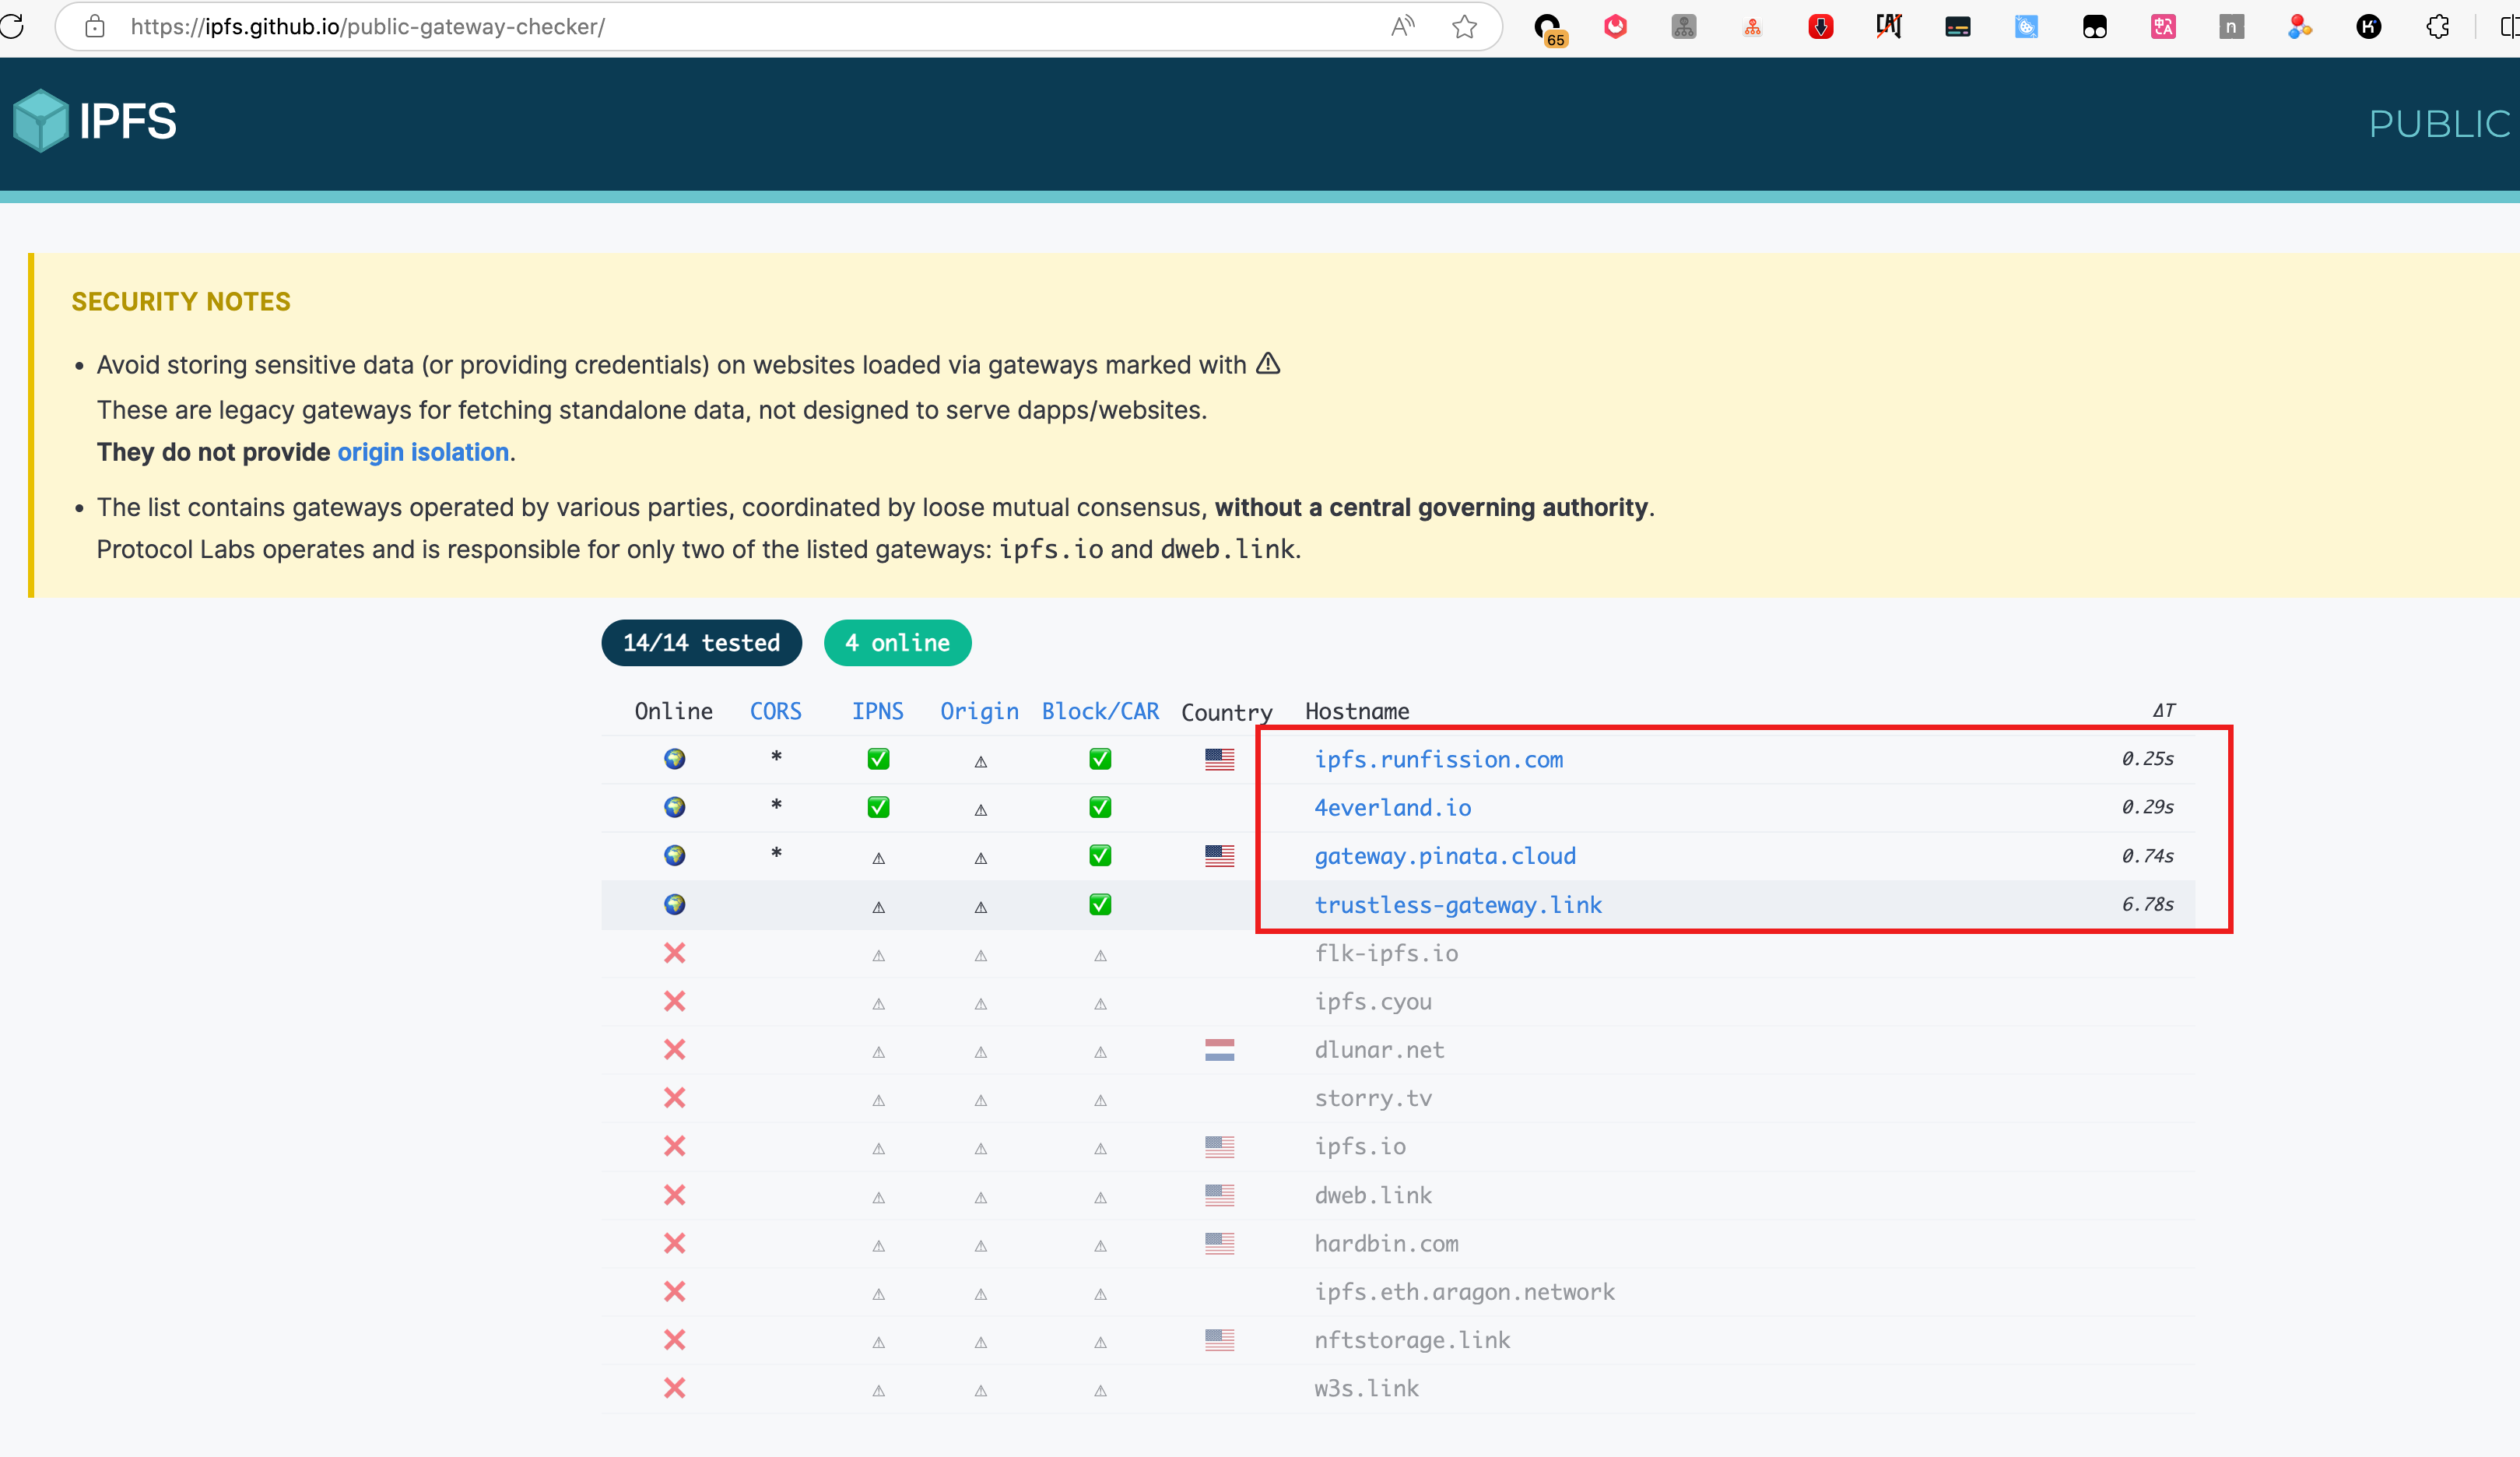
Task: Open the trustless-gateway.link gateway link
Action: point(1458,905)
